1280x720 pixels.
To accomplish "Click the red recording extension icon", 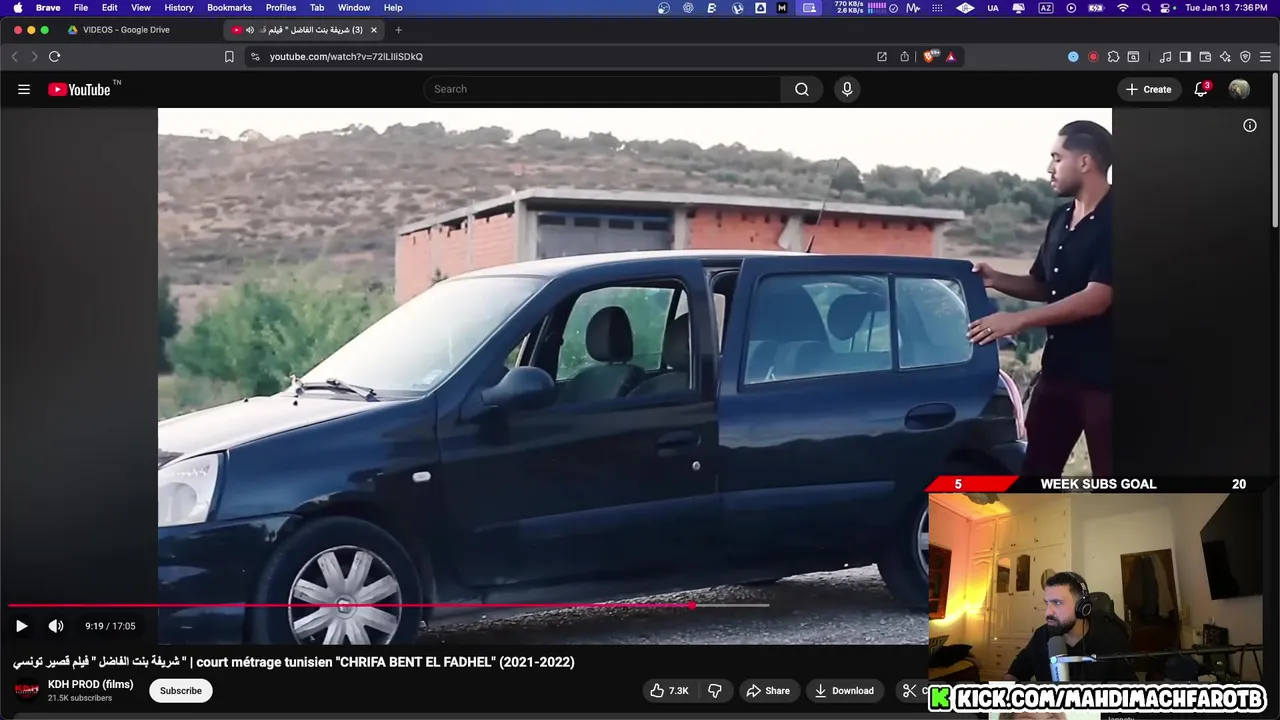I will tap(1093, 57).
